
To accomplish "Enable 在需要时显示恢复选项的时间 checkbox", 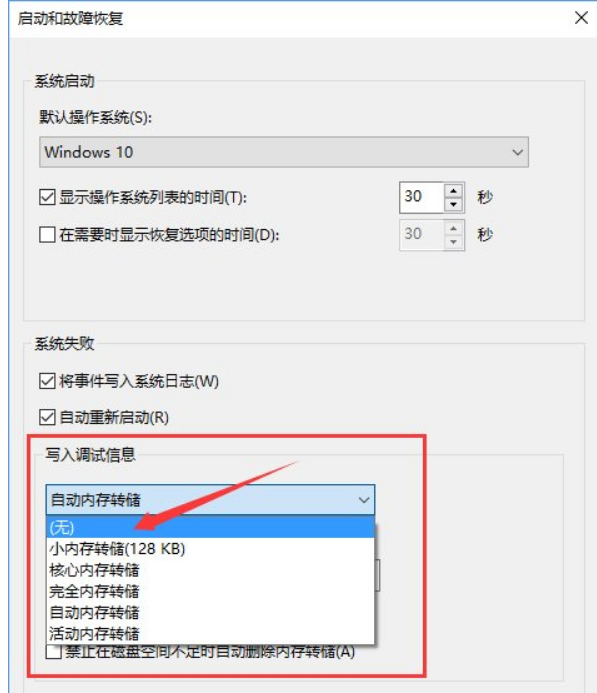I will 47,234.
